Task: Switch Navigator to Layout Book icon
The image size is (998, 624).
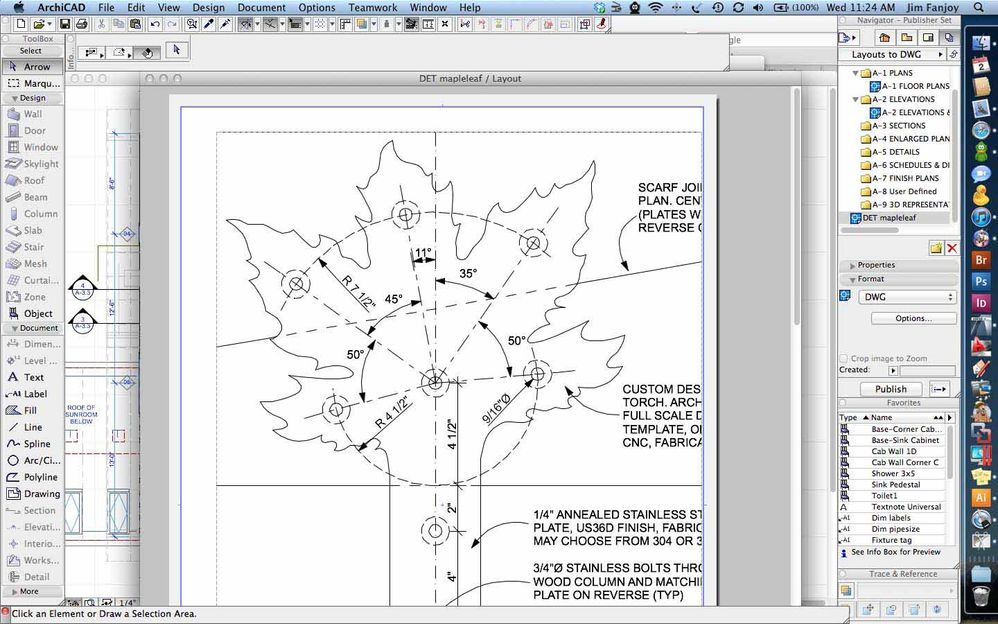Action: point(927,38)
